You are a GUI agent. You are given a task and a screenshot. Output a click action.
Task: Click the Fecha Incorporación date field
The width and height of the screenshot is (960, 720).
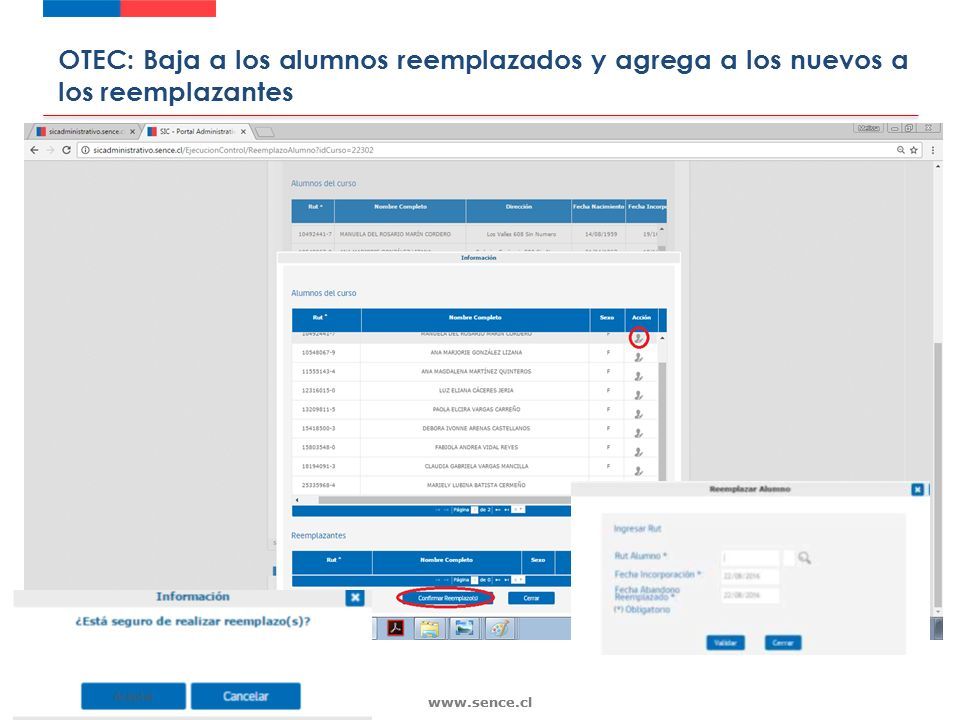[x=750, y=576]
